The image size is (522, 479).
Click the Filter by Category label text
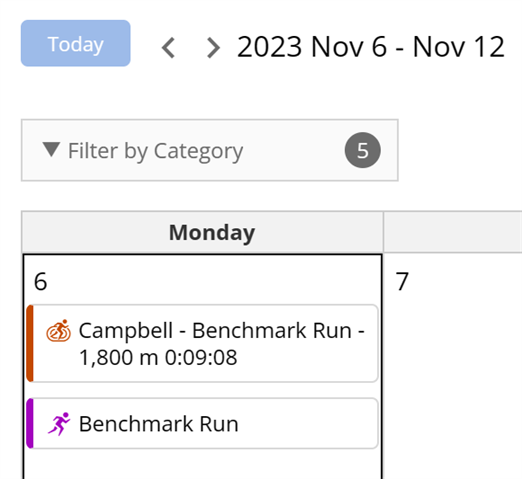(x=155, y=151)
